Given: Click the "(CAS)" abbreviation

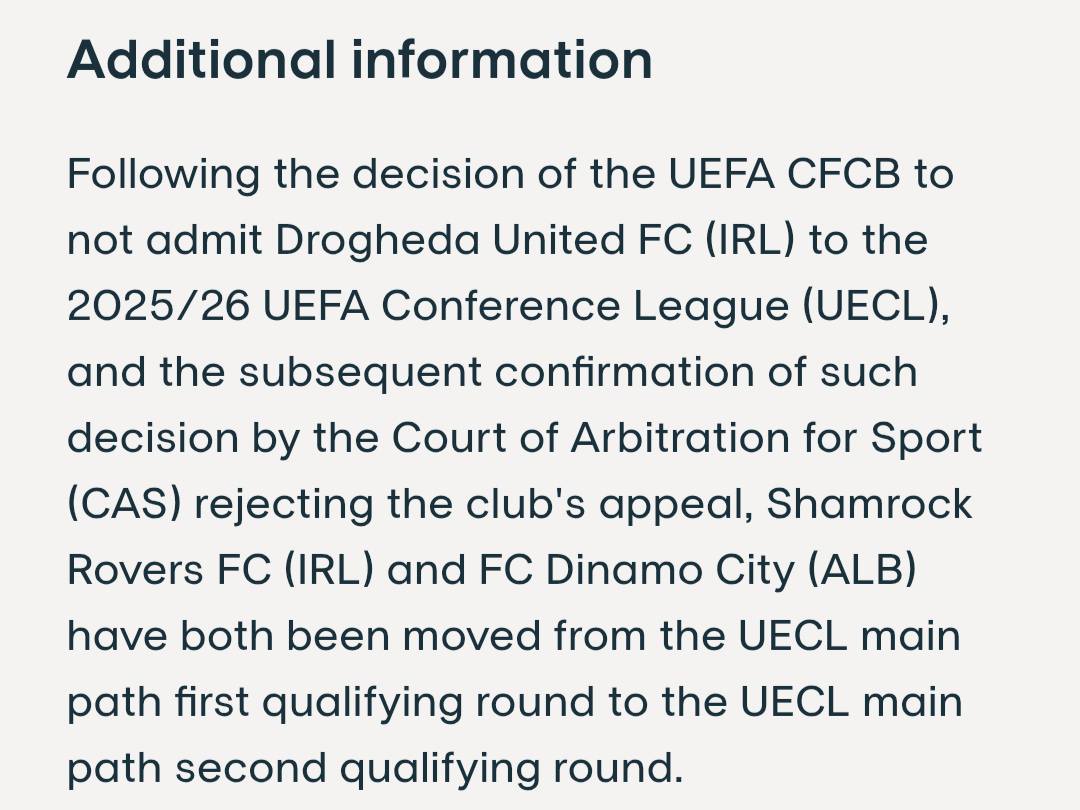Looking at the screenshot, I should (124, 504).
